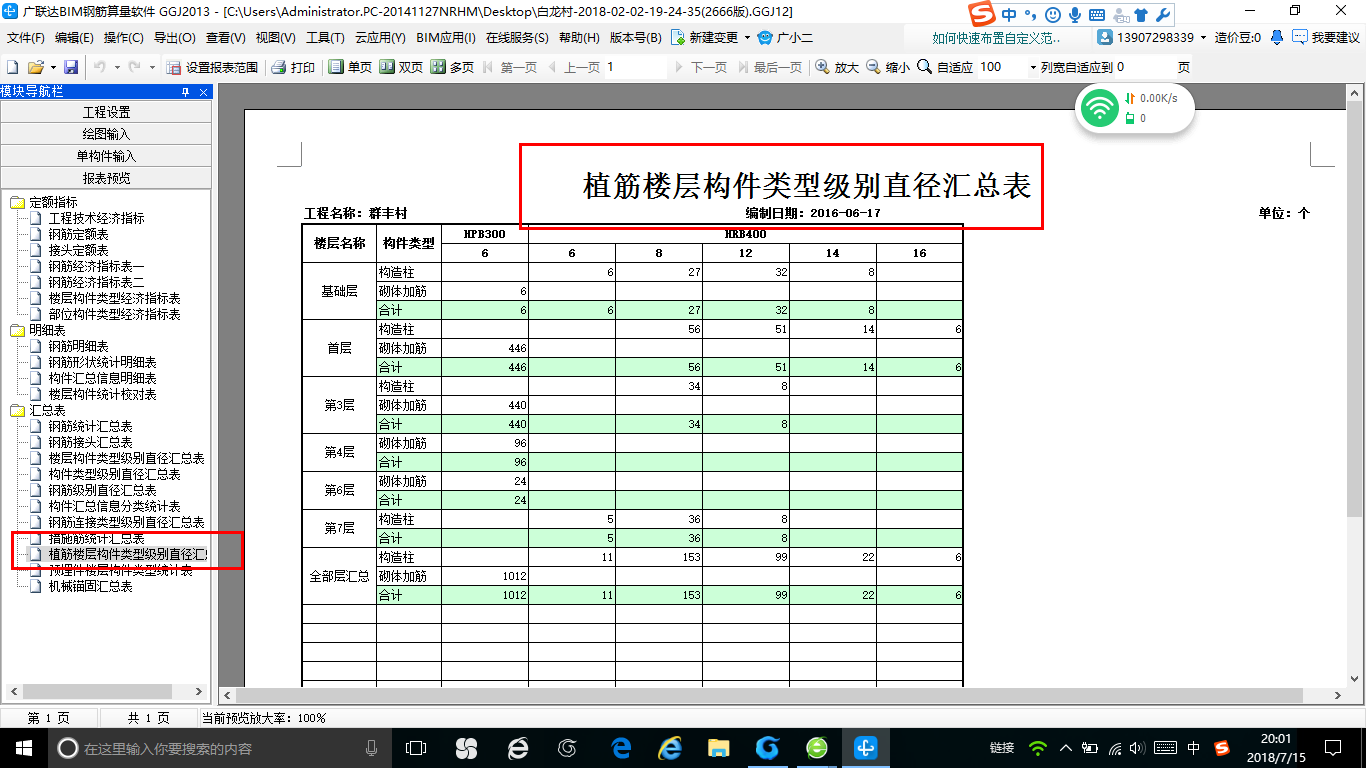1366x768 pixels.
Task: Switch to 双页 double page view
Action: click(x=401, y=67)
